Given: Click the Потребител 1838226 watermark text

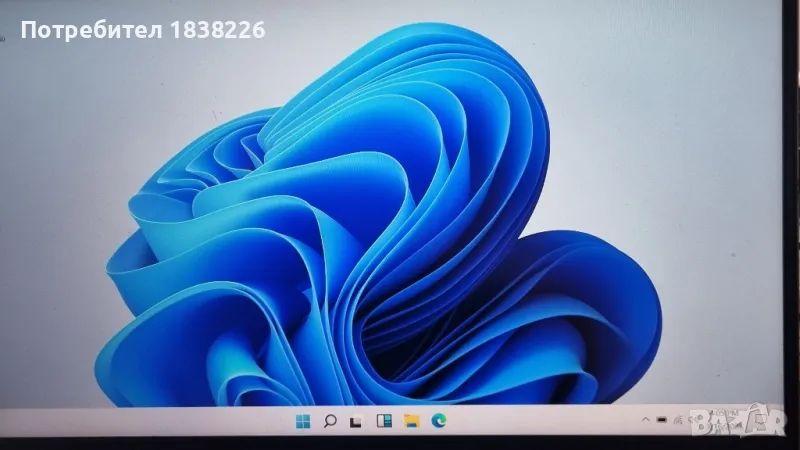Looking at the screenshot, I should point(142,31).
